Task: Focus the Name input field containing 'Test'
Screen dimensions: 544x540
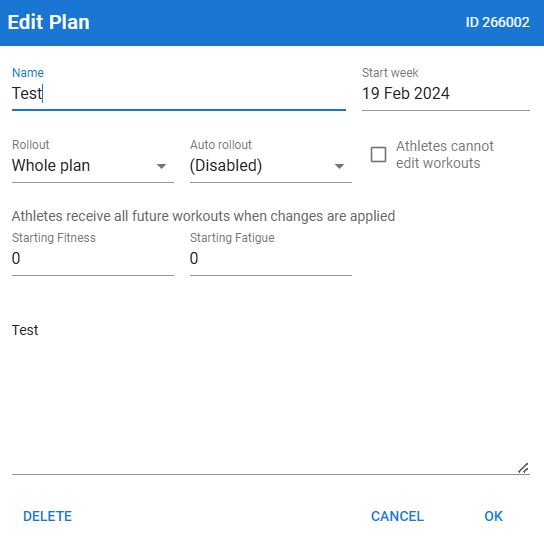Action: point(179,94)
